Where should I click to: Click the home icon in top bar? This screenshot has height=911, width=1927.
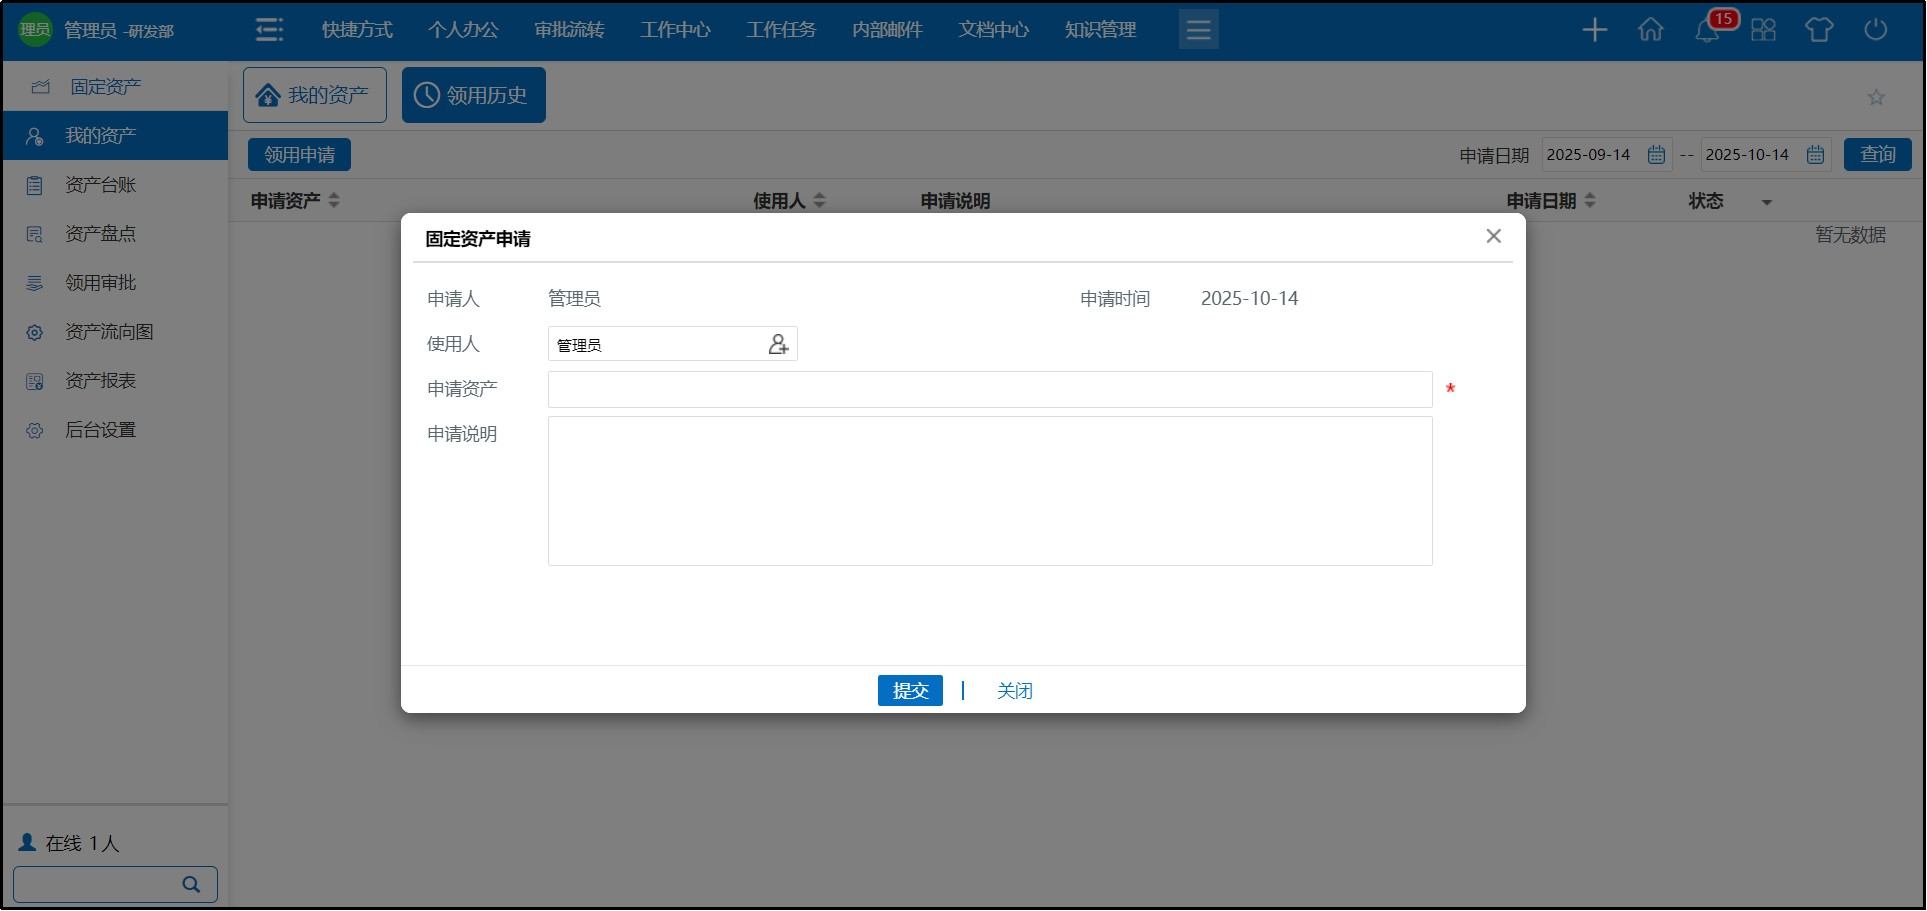(1651, 30)
